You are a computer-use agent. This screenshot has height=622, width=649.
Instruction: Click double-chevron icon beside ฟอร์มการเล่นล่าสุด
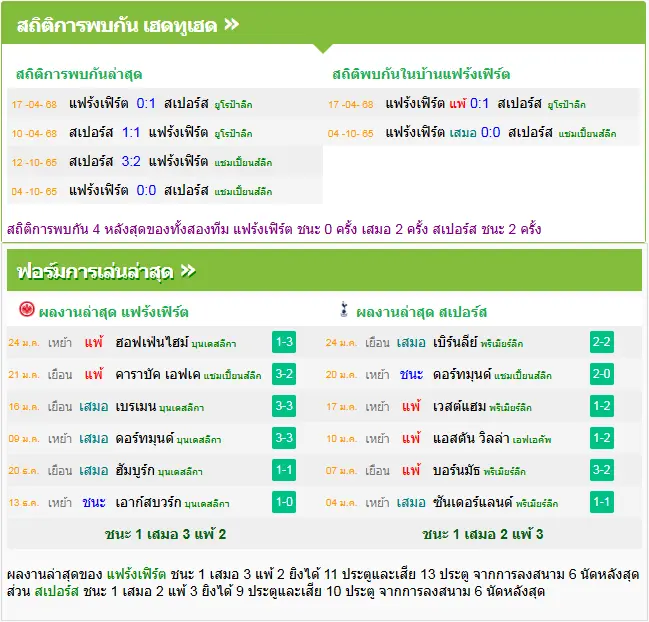pyautogui.click(x=188, y=271)
